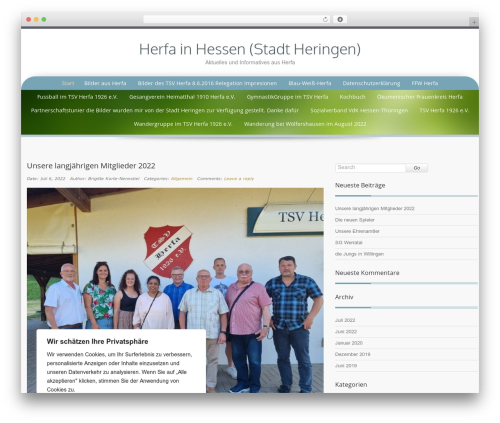Click the red window close dot
This screenshot has width=500, height=423.
(x=29, y=19)
